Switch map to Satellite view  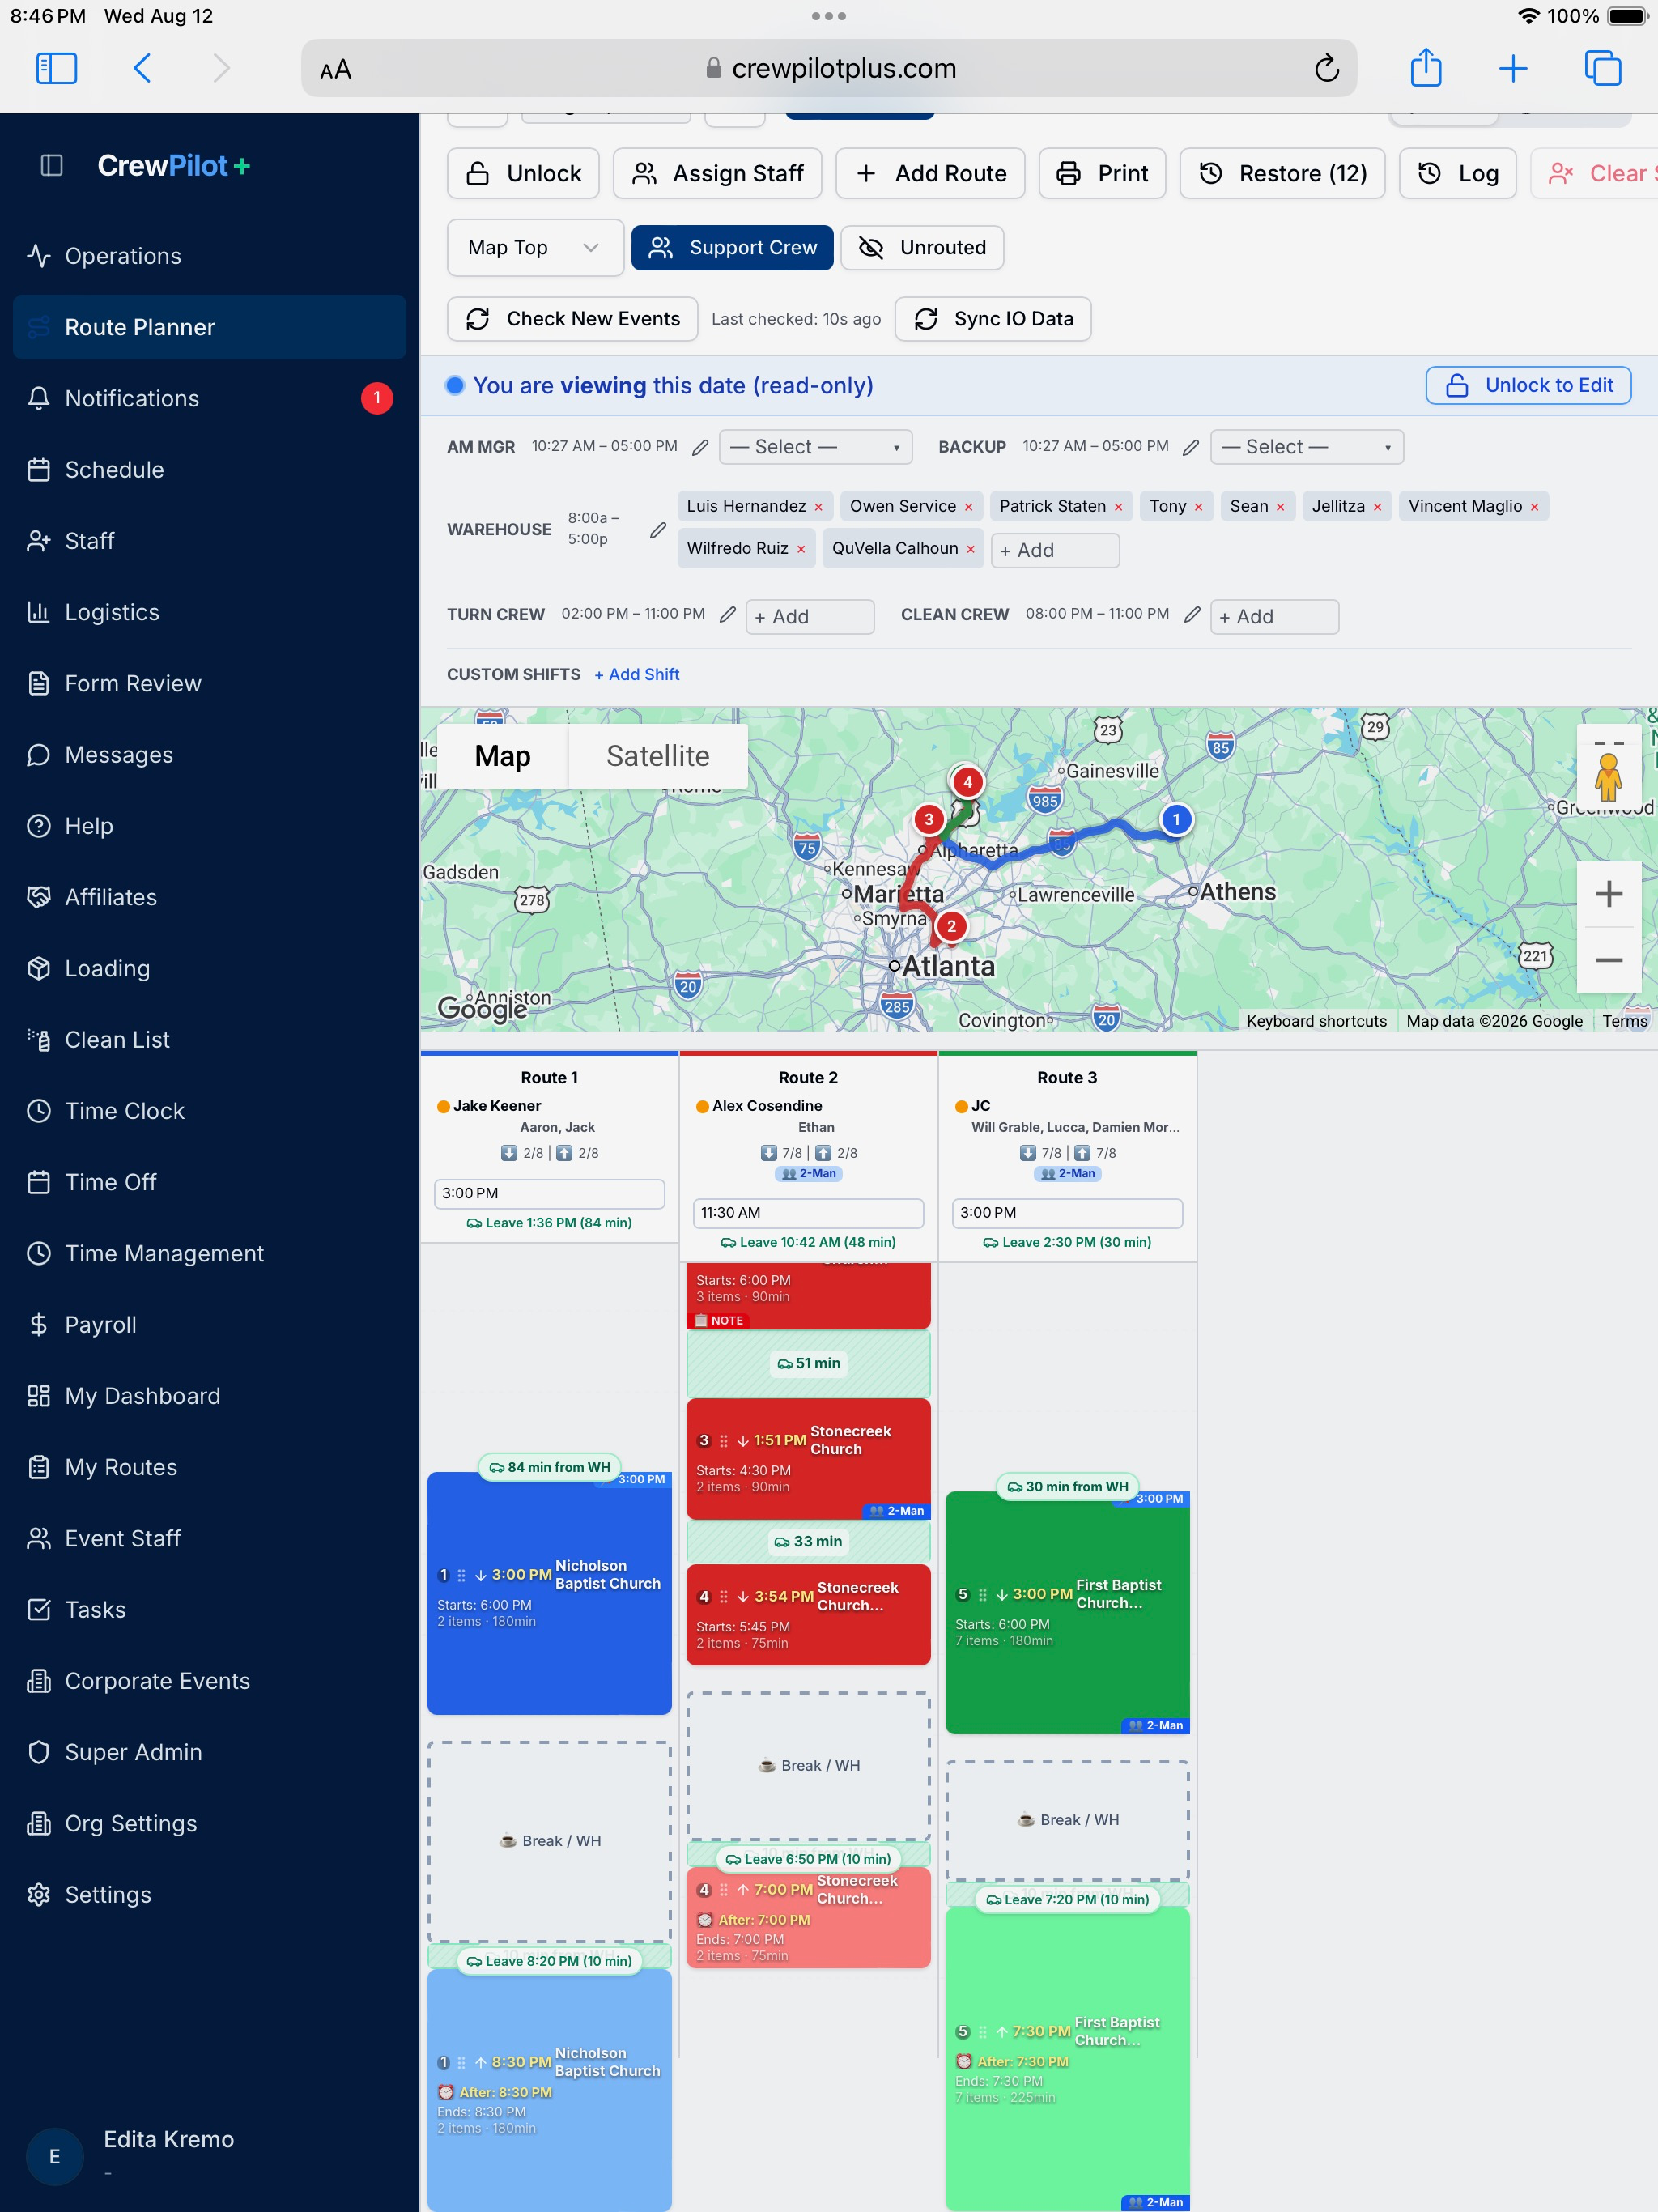tap(657, 756)
